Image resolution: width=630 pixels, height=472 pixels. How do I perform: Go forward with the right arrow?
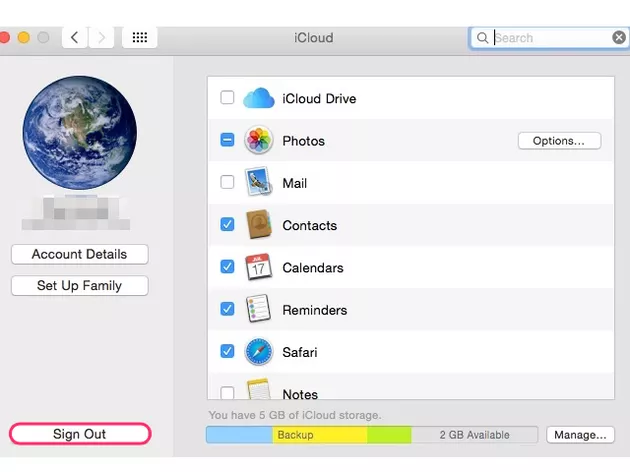pos(101,37)
